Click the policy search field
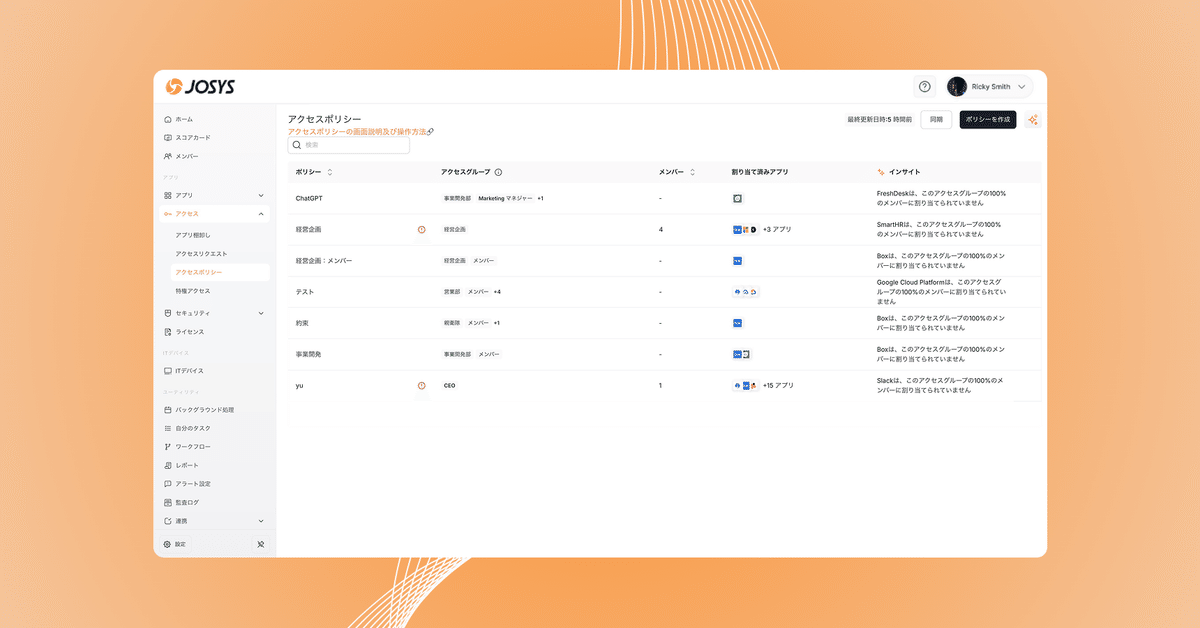Viewport: 1200px width, 628px height. tap(349, 145)
